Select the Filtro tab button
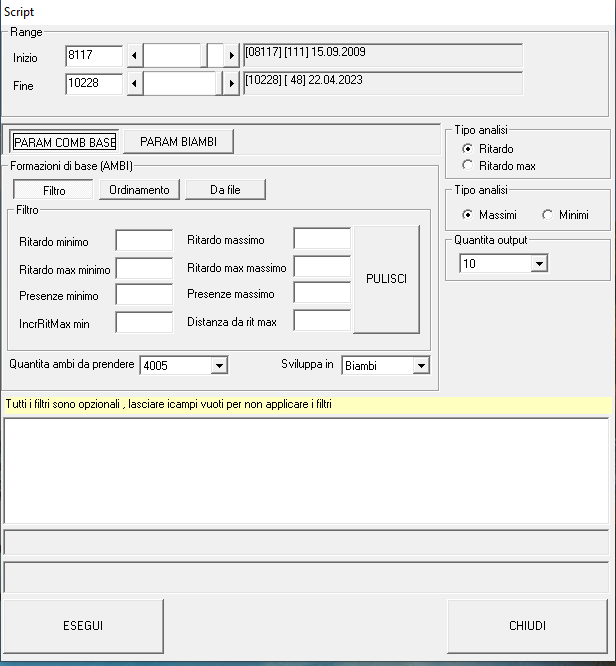This screenshot has height=666, width=616. point(53,190)
